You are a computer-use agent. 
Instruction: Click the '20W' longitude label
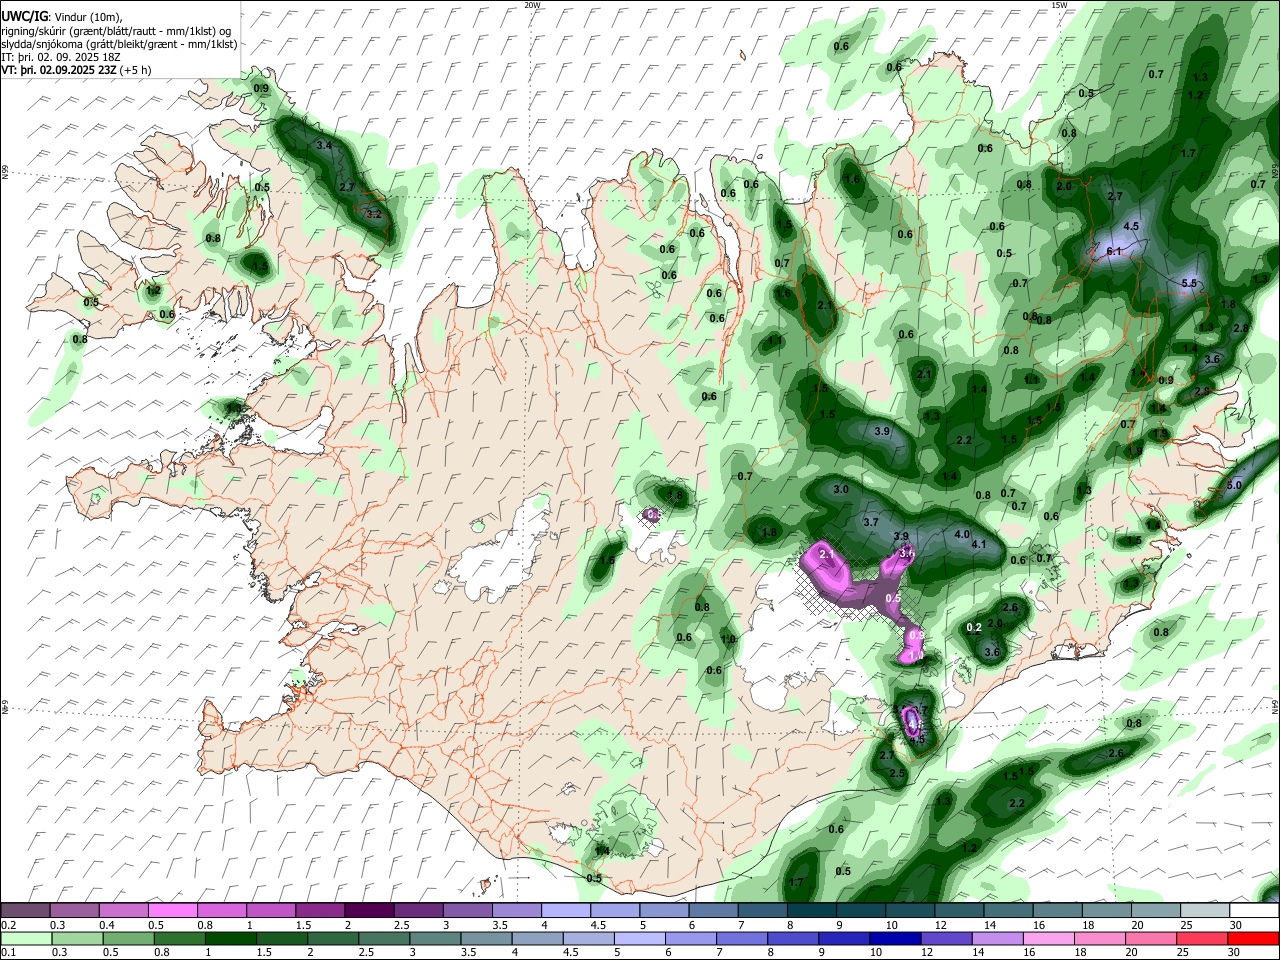(532, 5)
